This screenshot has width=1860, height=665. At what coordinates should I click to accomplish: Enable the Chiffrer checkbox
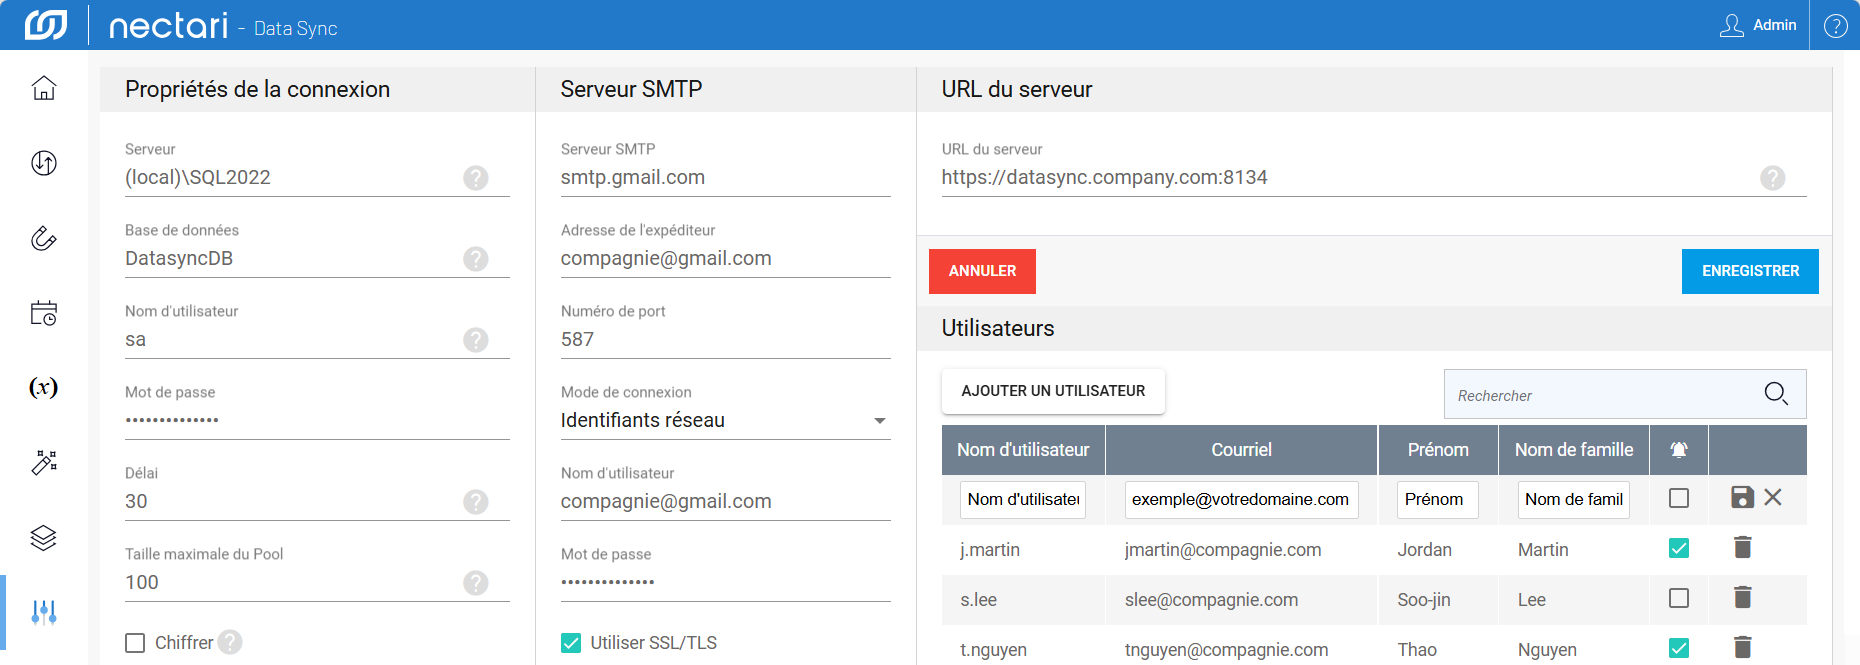click(x=135, y=643)
